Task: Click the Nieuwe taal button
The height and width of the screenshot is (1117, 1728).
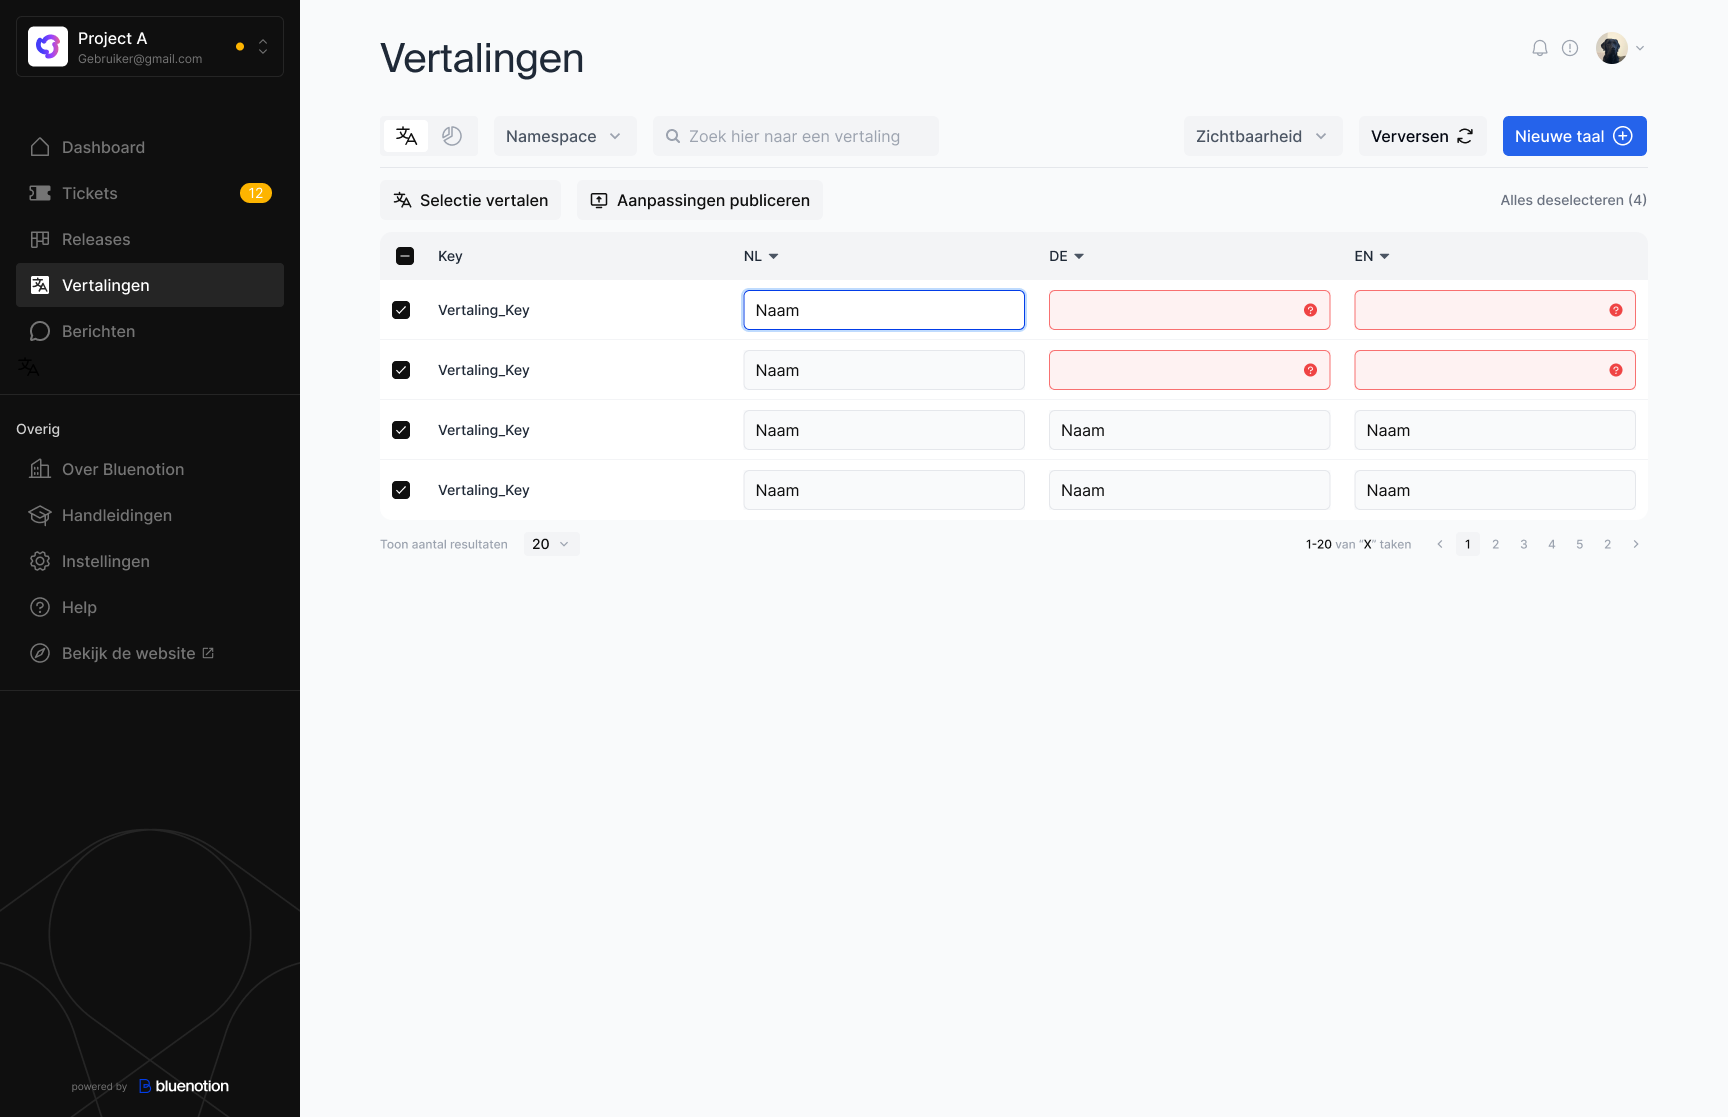Action: click(1574, 136)
